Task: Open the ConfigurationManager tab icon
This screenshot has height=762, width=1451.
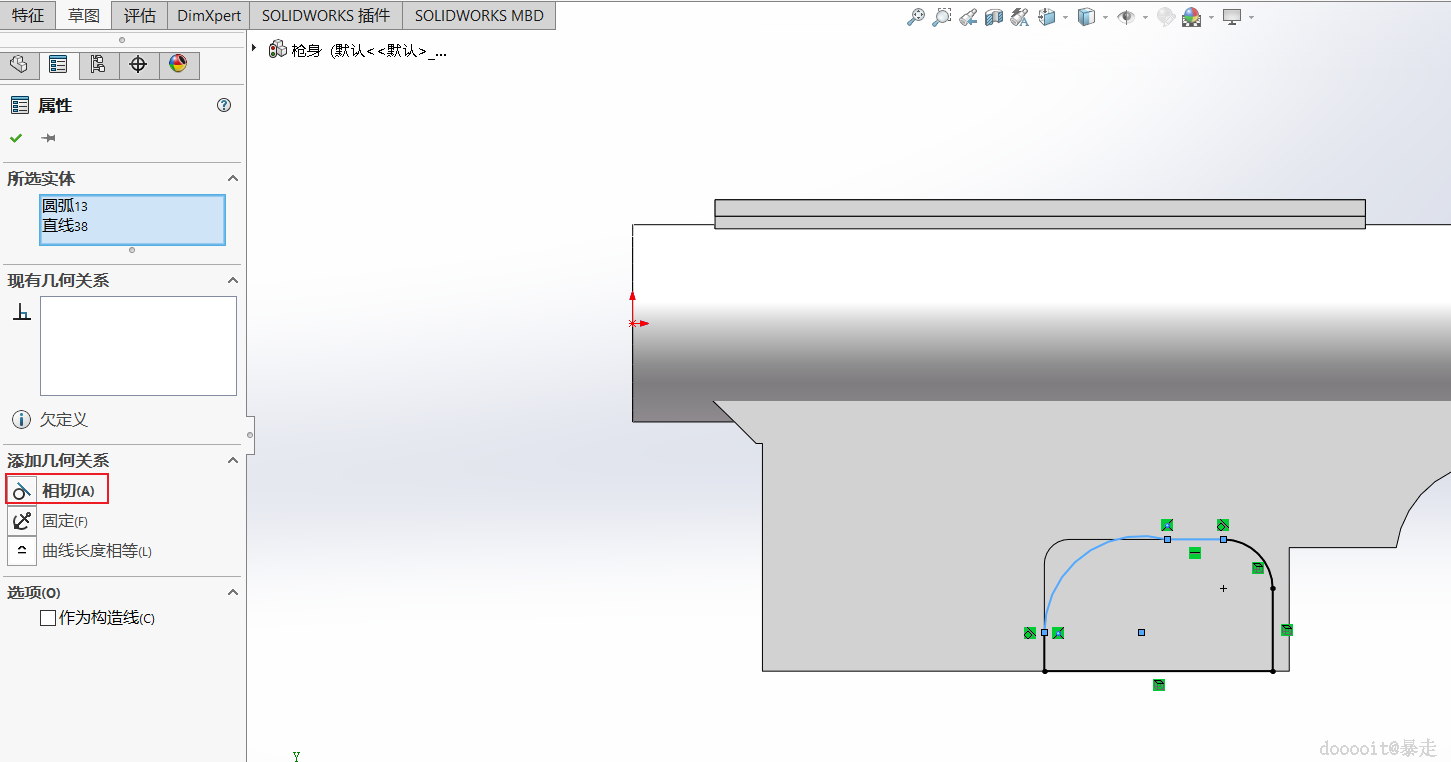Action: (98, 65)
